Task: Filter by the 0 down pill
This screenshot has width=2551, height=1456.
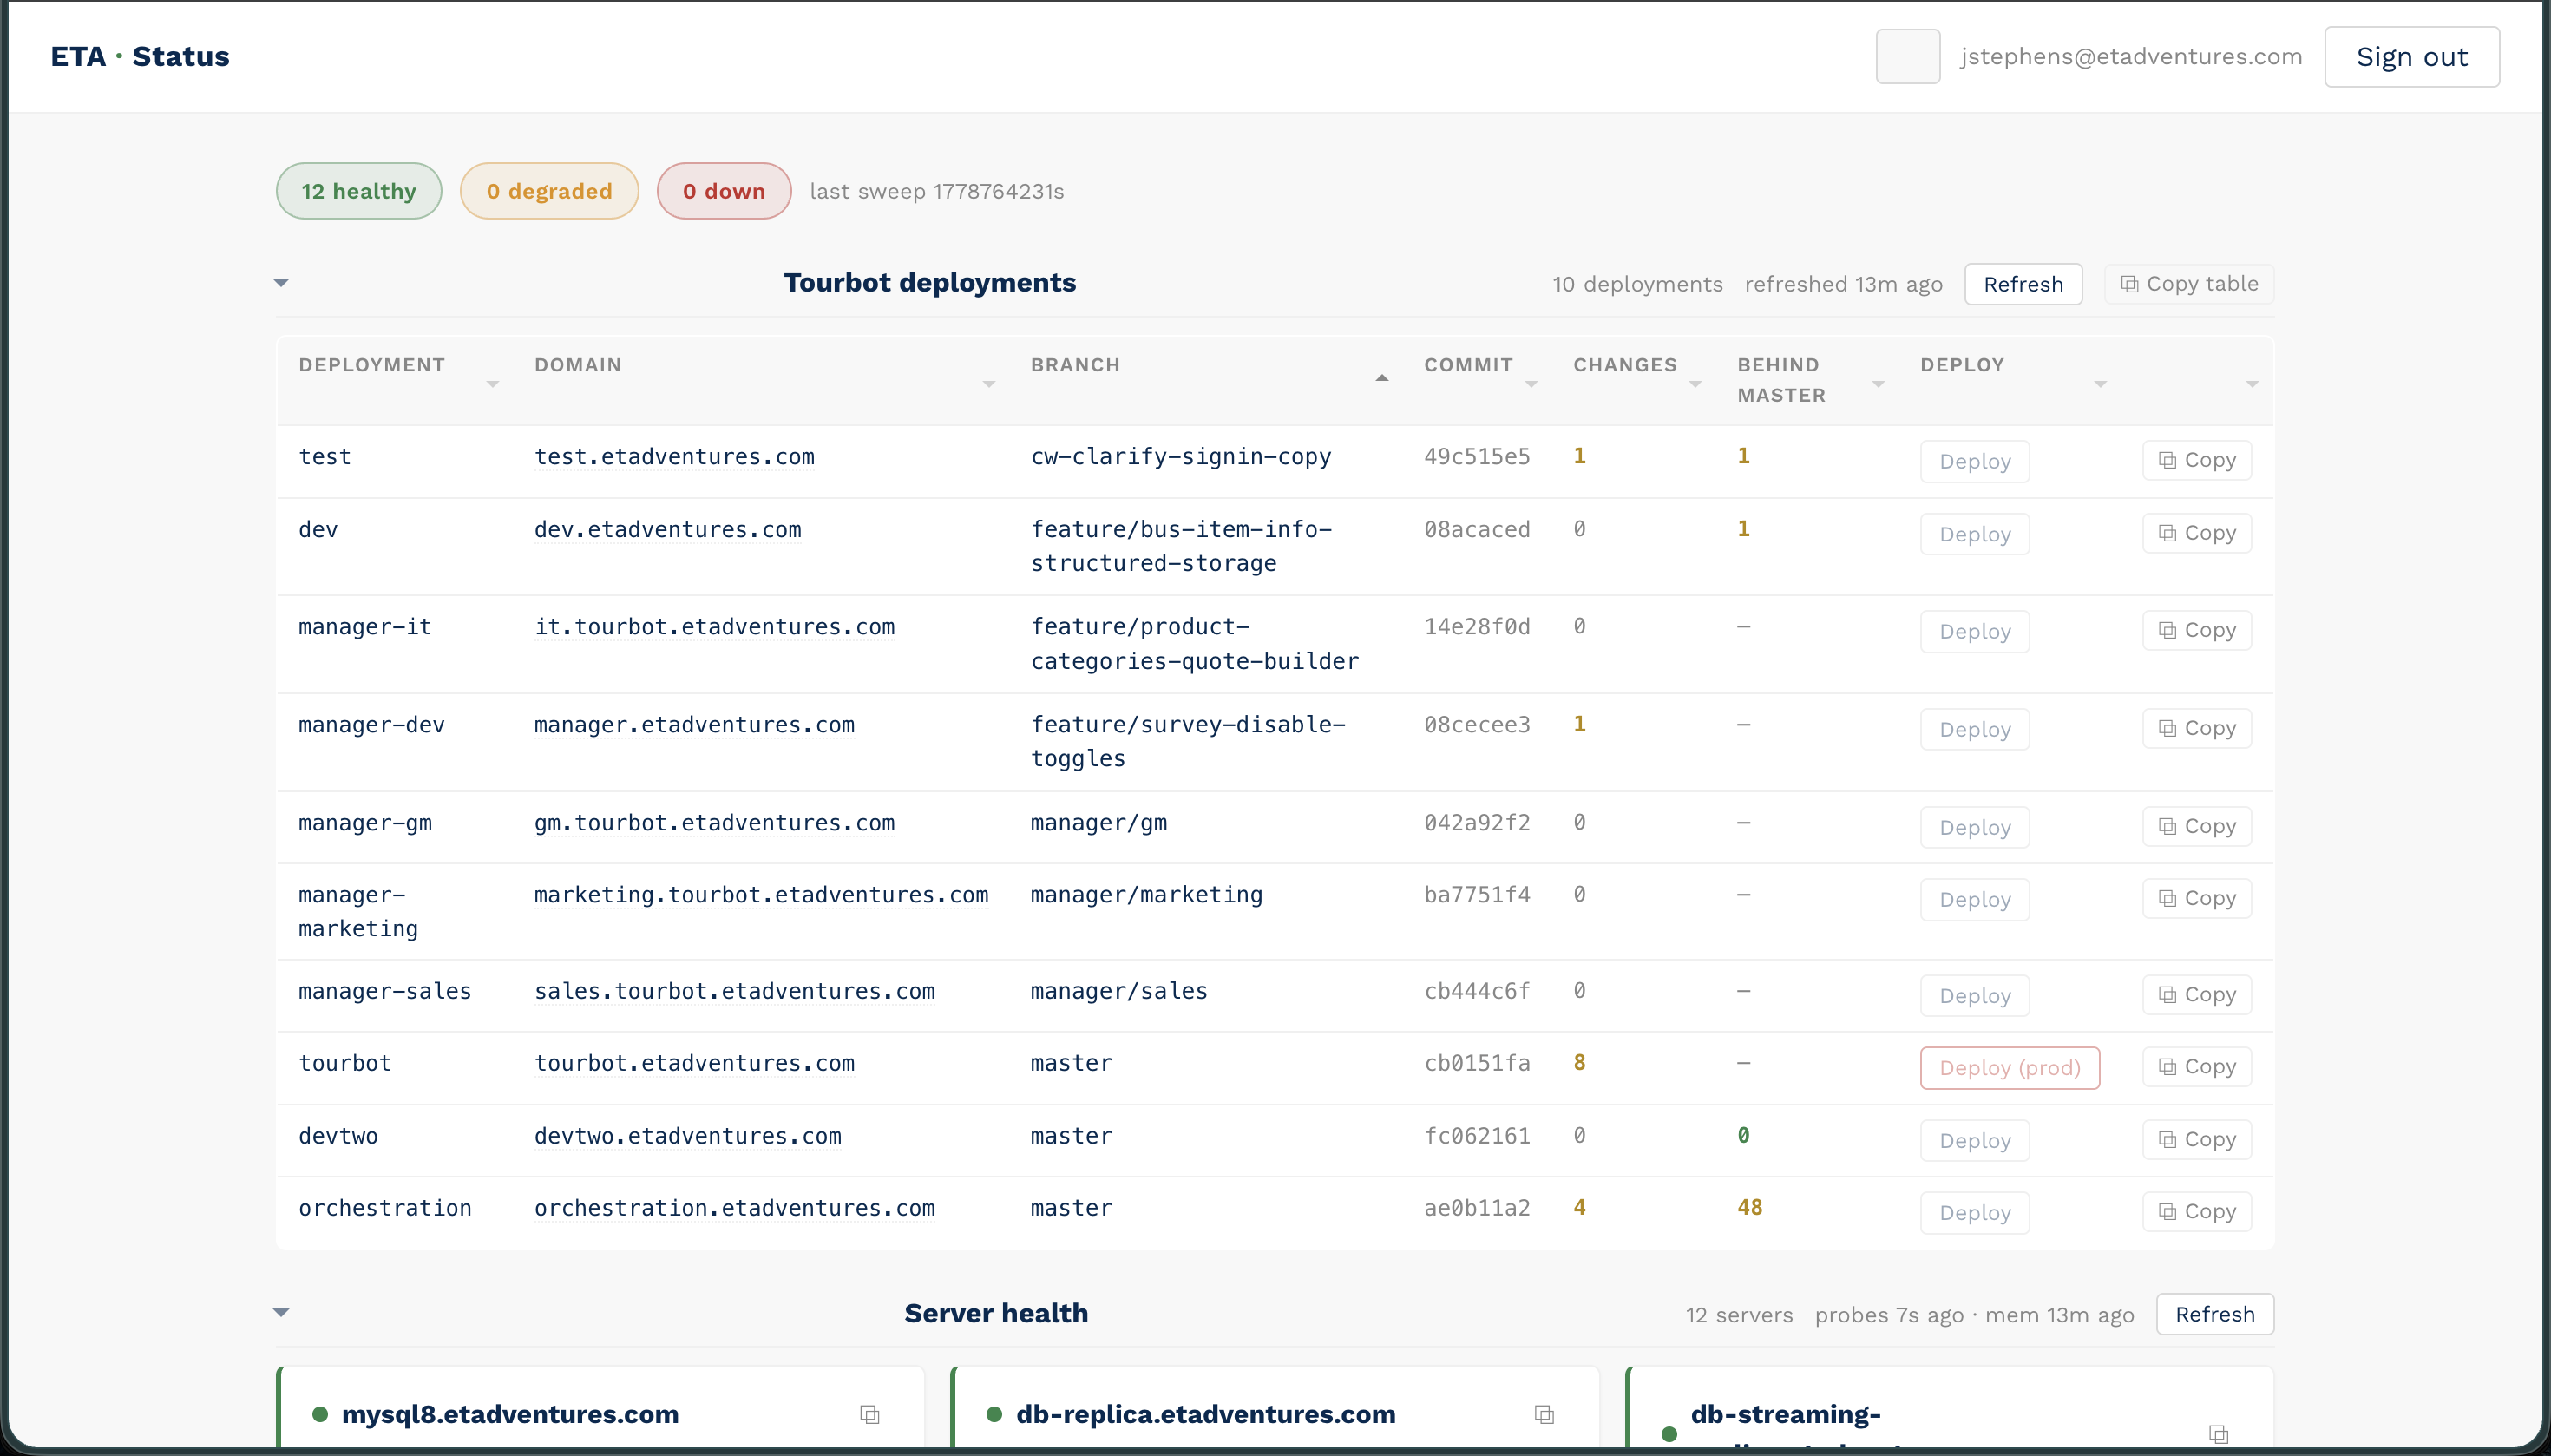Action: [x=724, y=191]
